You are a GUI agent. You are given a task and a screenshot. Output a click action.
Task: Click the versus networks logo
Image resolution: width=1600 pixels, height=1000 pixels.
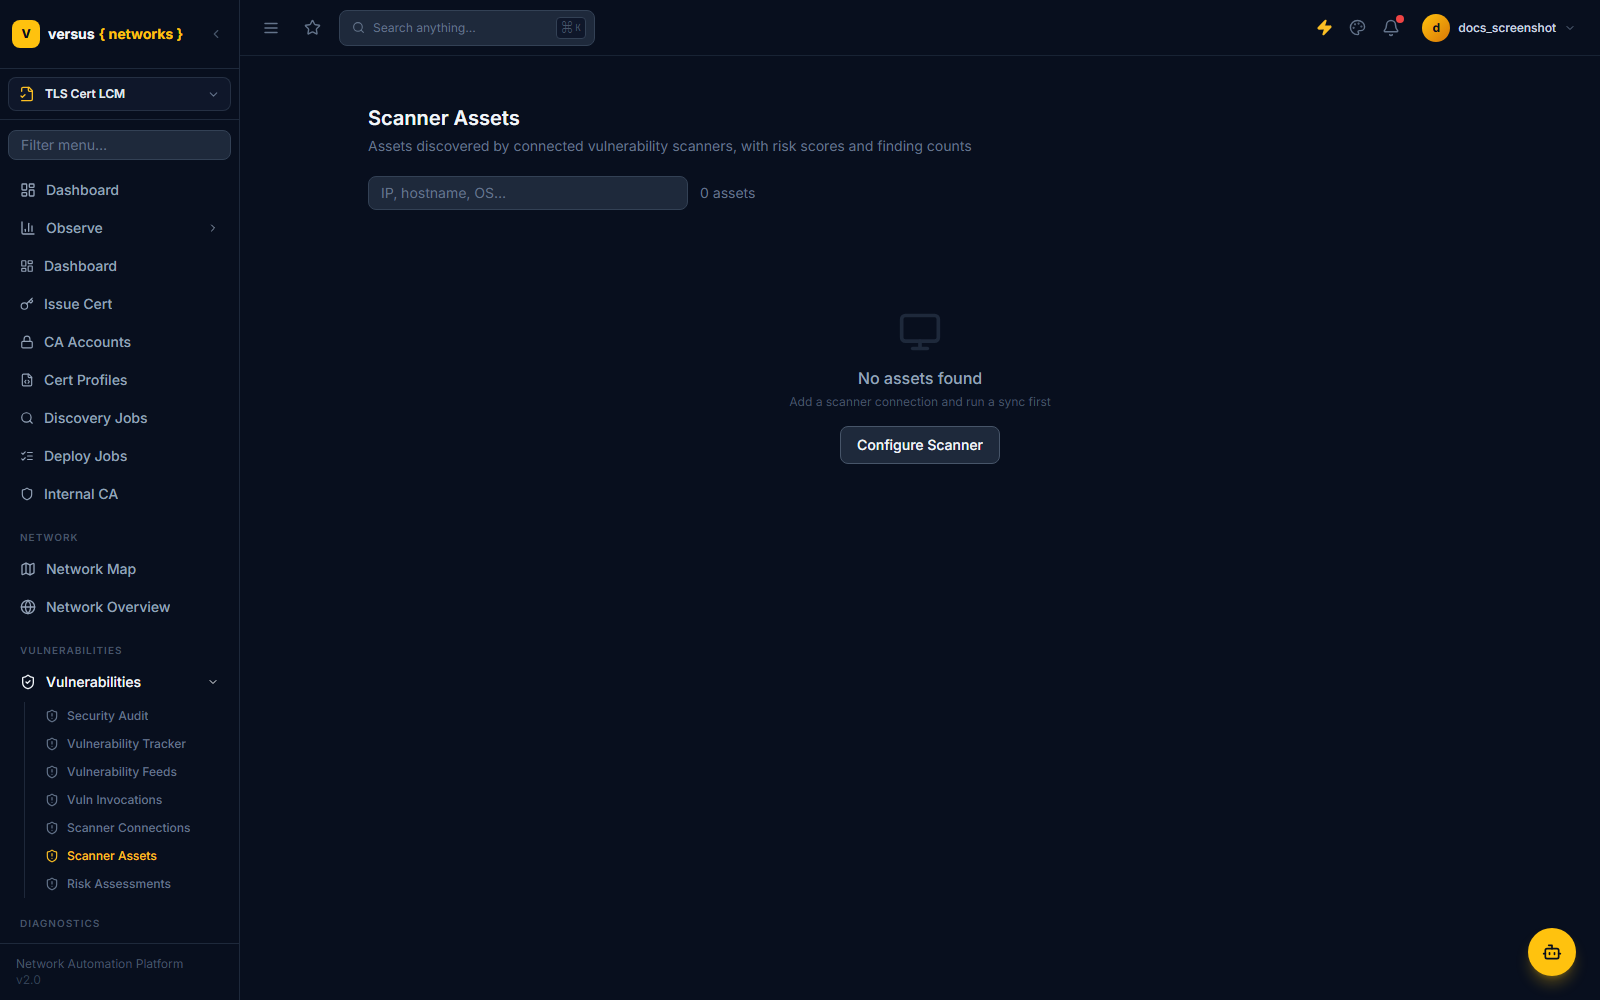[x=98, y=34]
